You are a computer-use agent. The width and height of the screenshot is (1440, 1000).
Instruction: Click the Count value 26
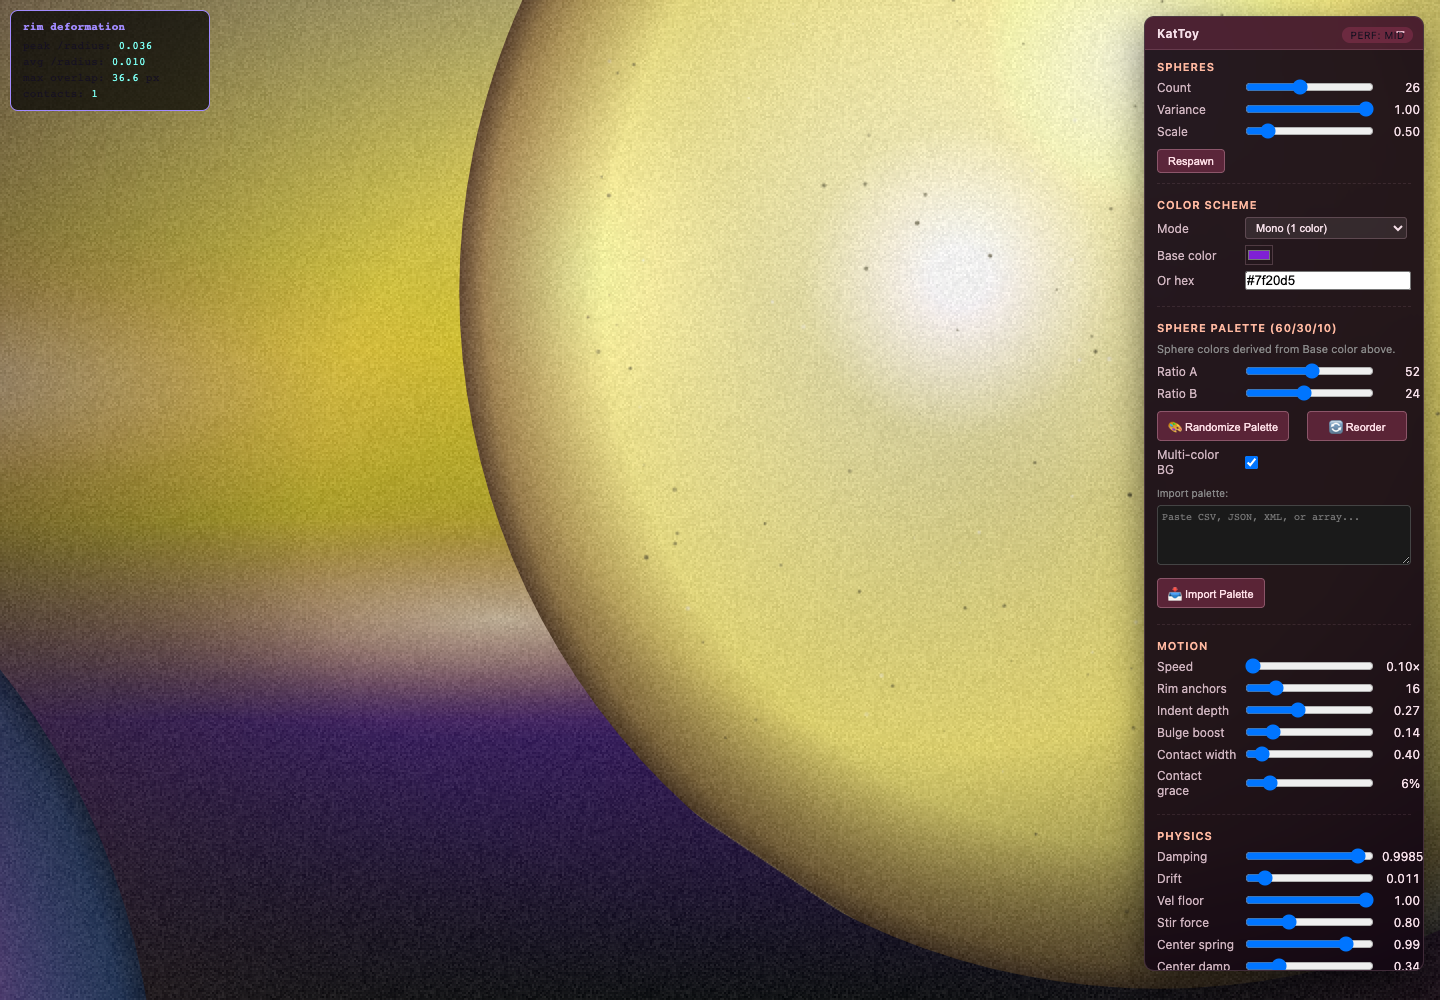click(x=1412, y=88)
